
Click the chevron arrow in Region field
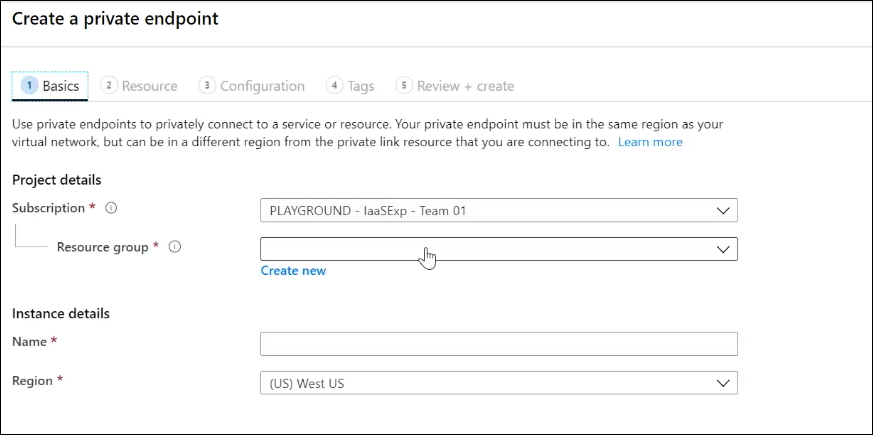724,384
